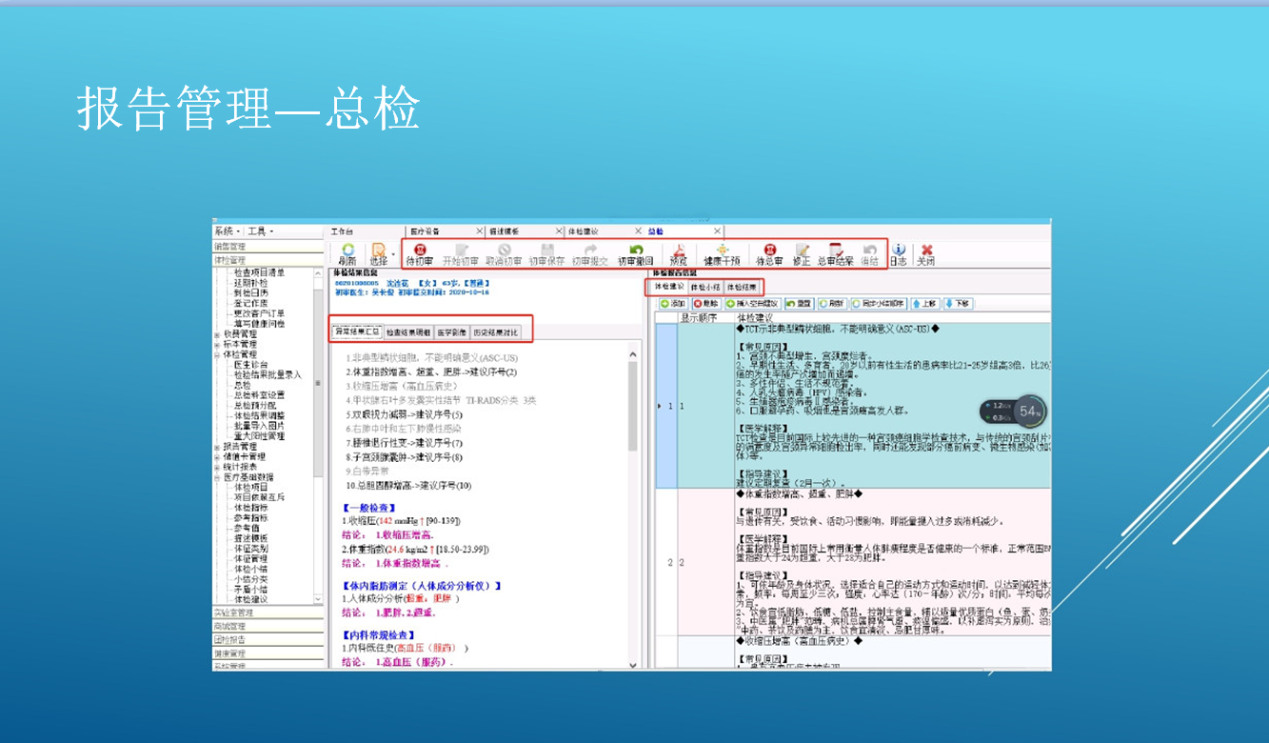Click the 同步小结顺序 button

click(878, 303)
